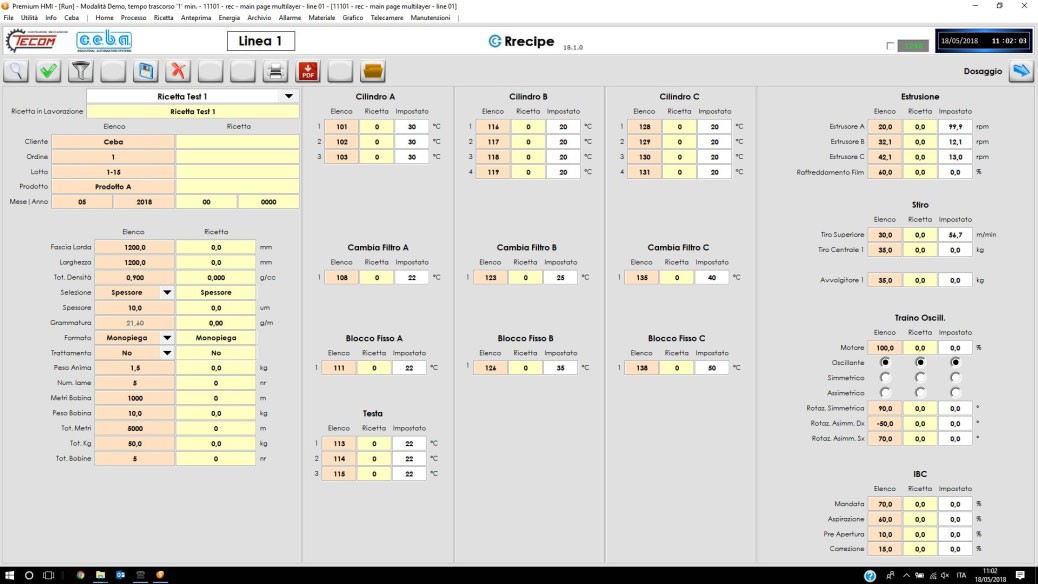Open the Processo menu
1038x584 pixels.
click(133, 18)
